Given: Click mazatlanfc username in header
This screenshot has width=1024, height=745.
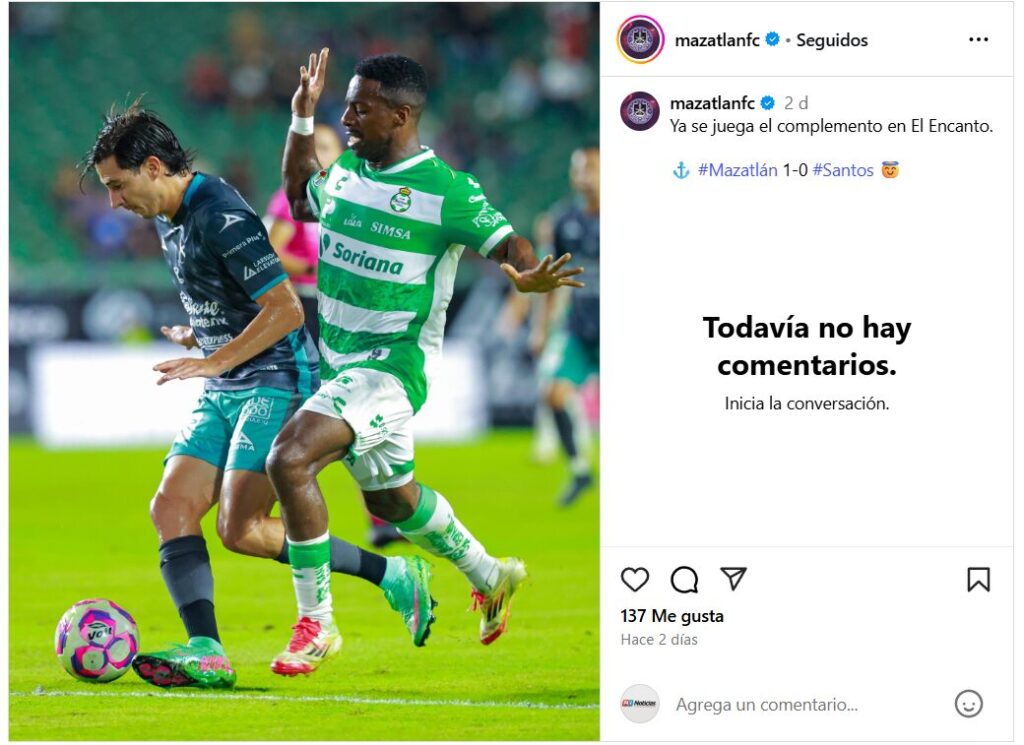Looking at the screenshot, I should (717, 40).
